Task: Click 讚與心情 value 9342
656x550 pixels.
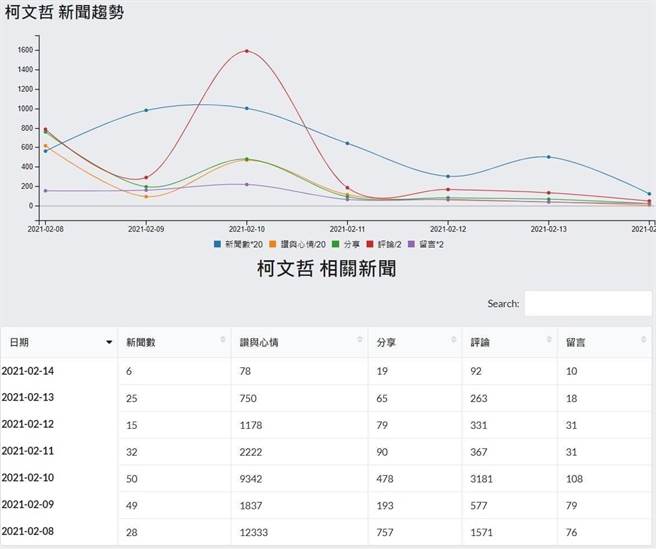Action: (251, 479)
